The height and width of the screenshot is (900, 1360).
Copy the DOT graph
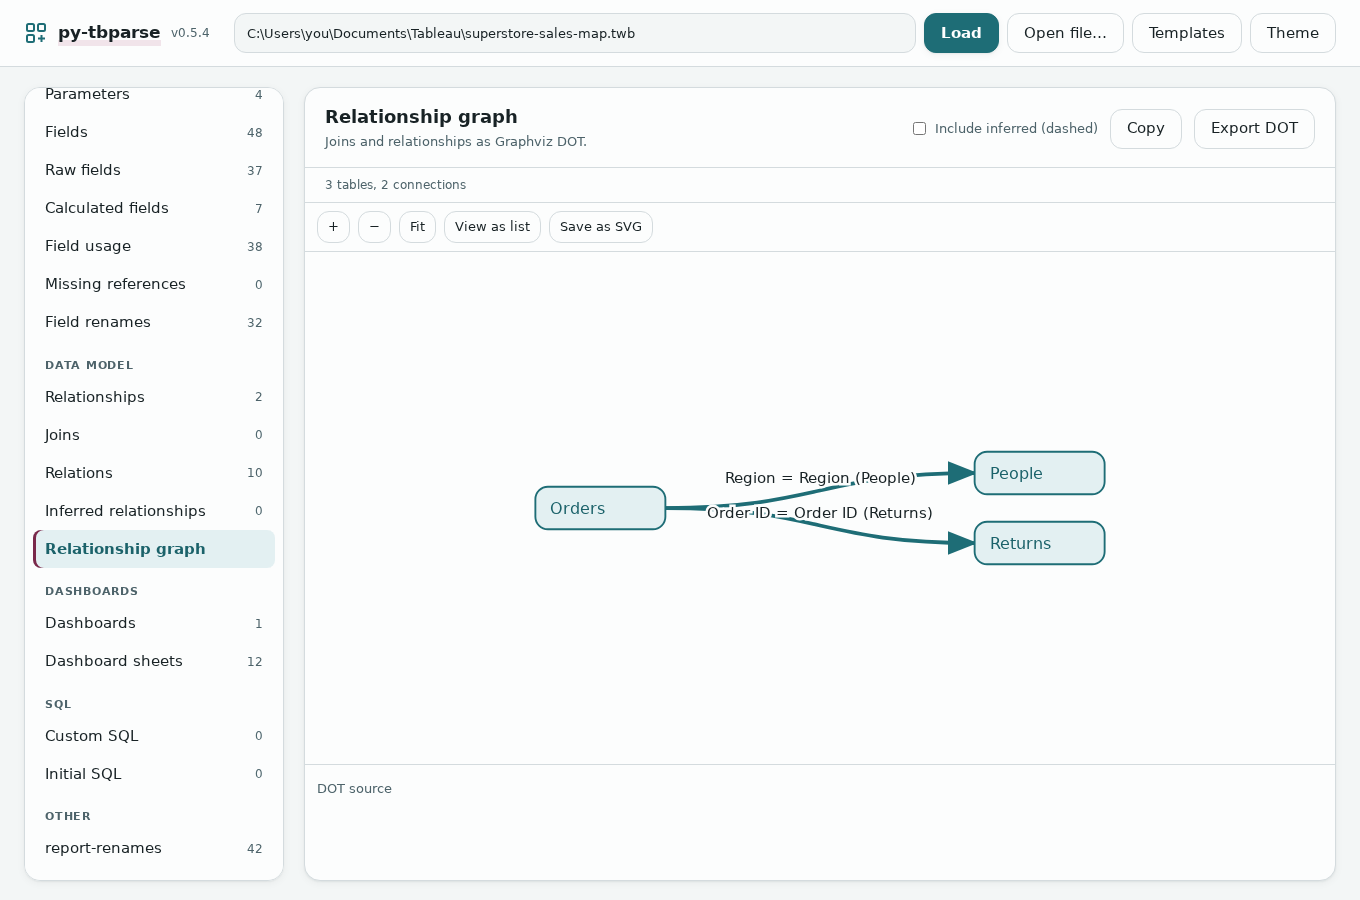(1145, 128)
